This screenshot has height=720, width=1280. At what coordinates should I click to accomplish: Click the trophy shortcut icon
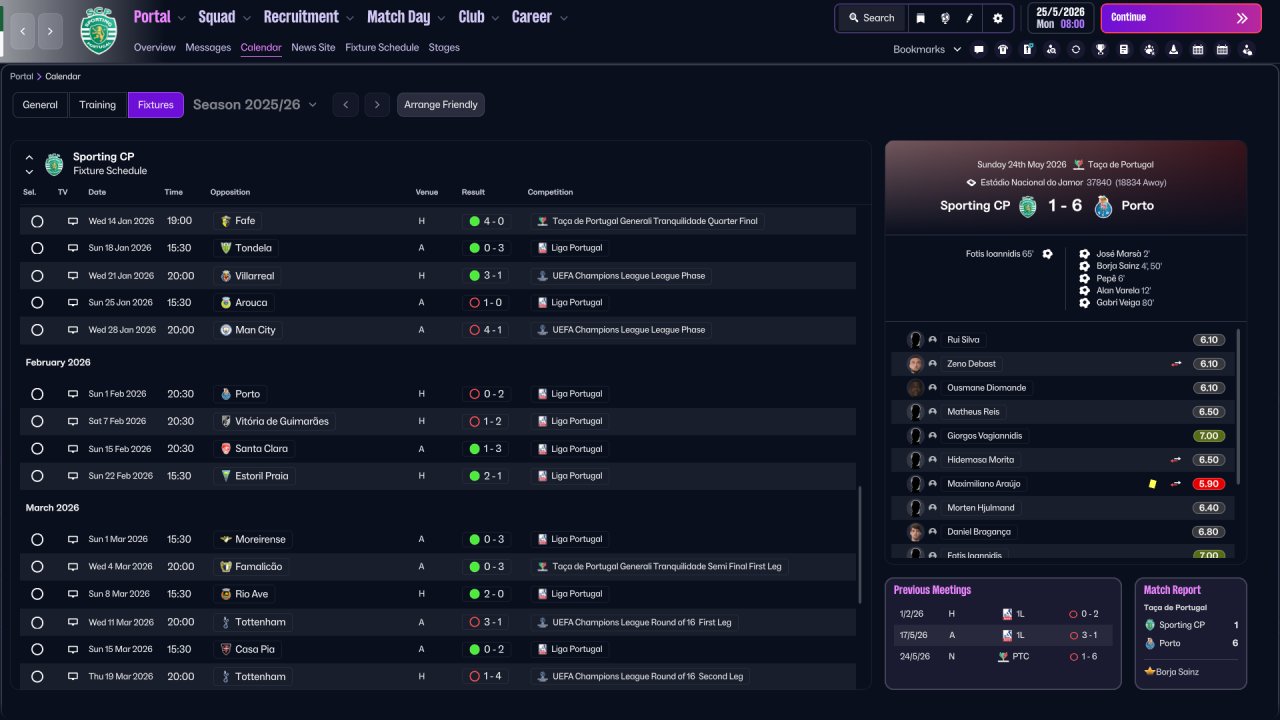pos(1100,49)
